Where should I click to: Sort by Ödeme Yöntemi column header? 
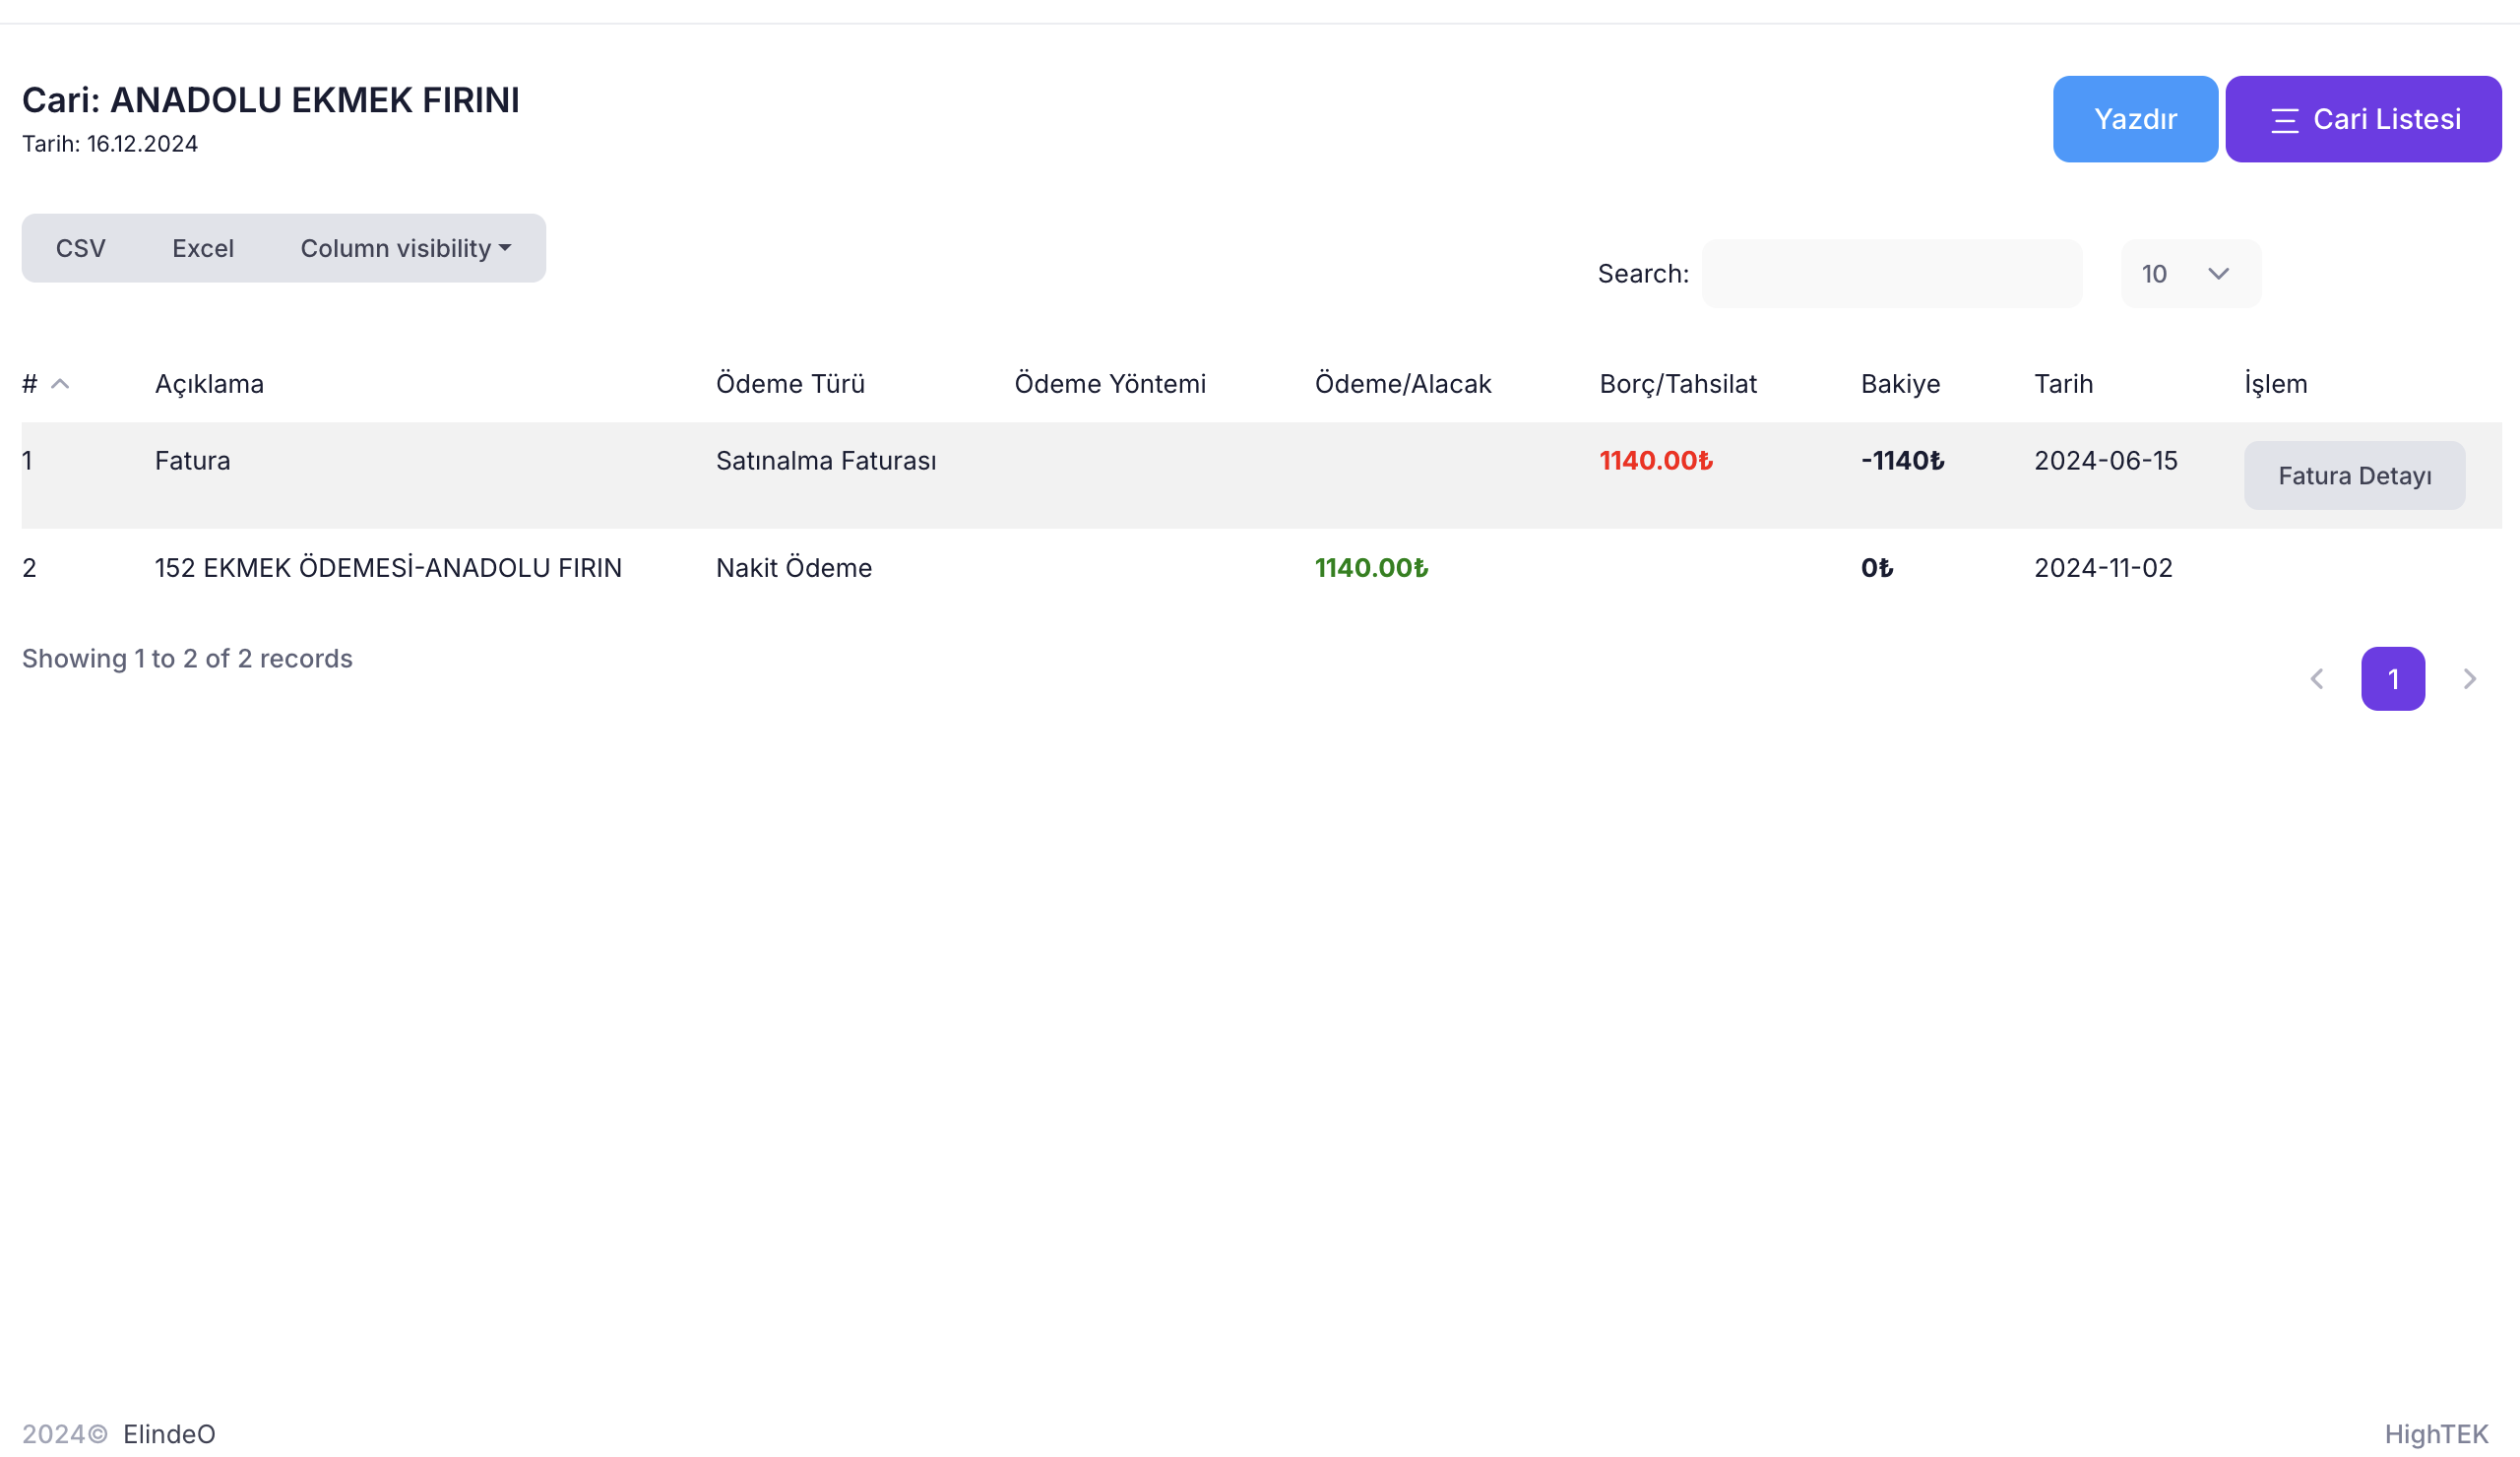click(x=1110, y=384)
